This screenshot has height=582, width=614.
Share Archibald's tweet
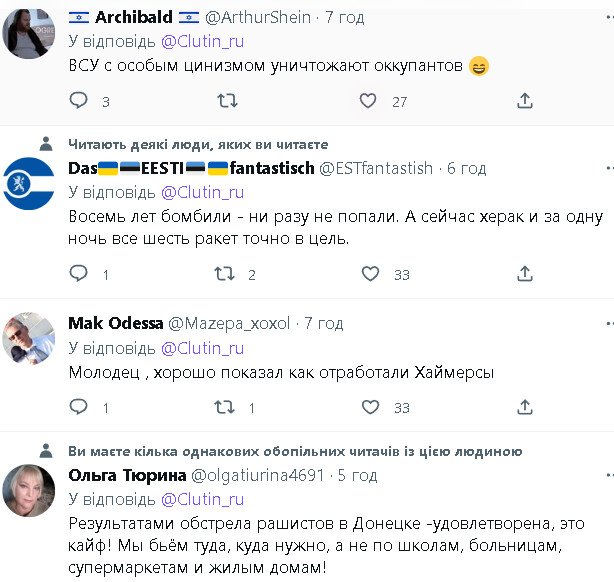[524, 101]
